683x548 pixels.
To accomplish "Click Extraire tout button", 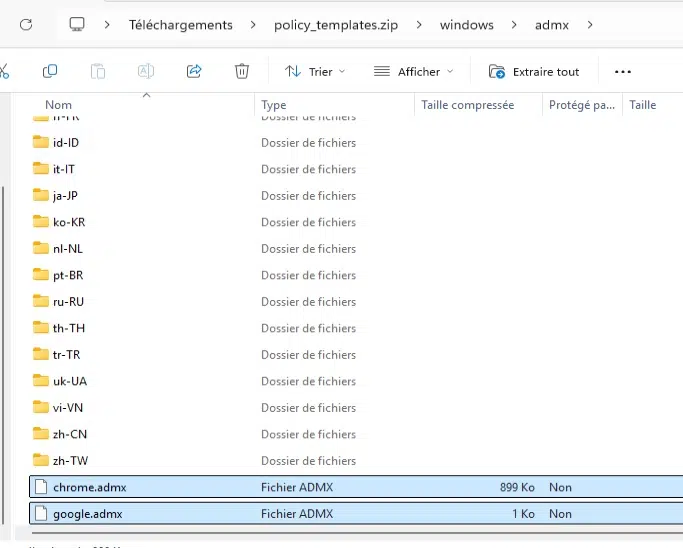I will 534,71.
